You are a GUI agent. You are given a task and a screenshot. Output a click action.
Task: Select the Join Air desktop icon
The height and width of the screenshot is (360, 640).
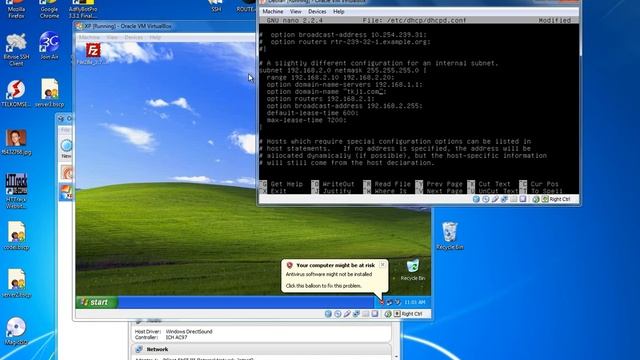tap(49, 46)
